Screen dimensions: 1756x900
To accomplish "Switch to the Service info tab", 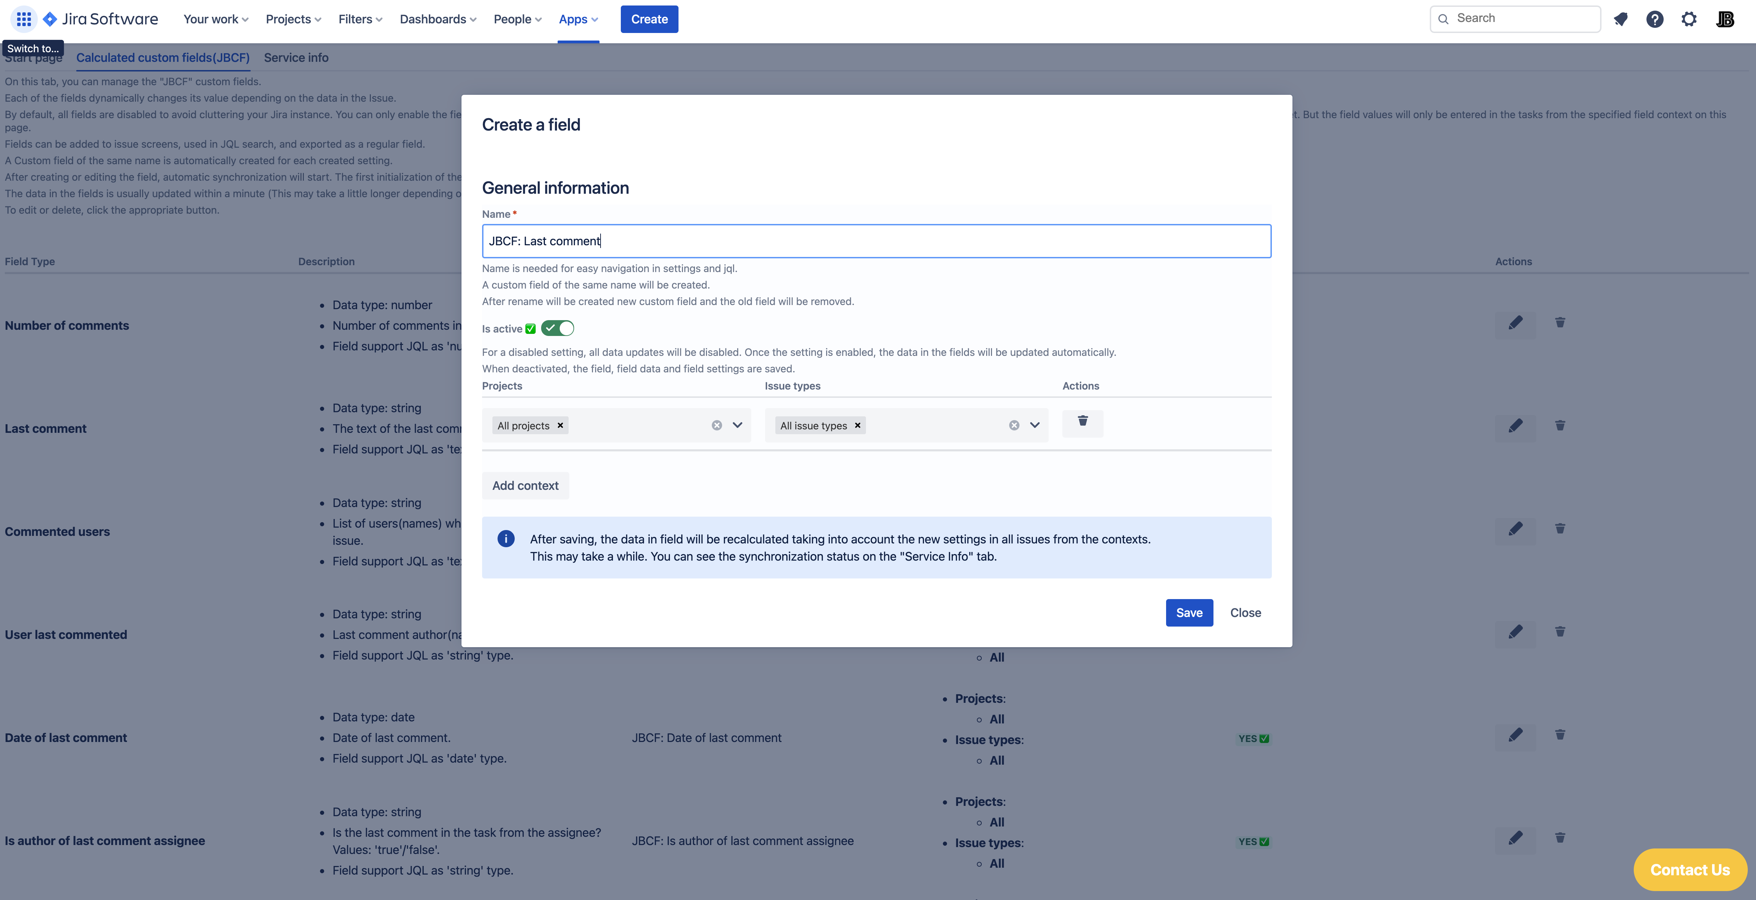I will [x=296, y=58].
